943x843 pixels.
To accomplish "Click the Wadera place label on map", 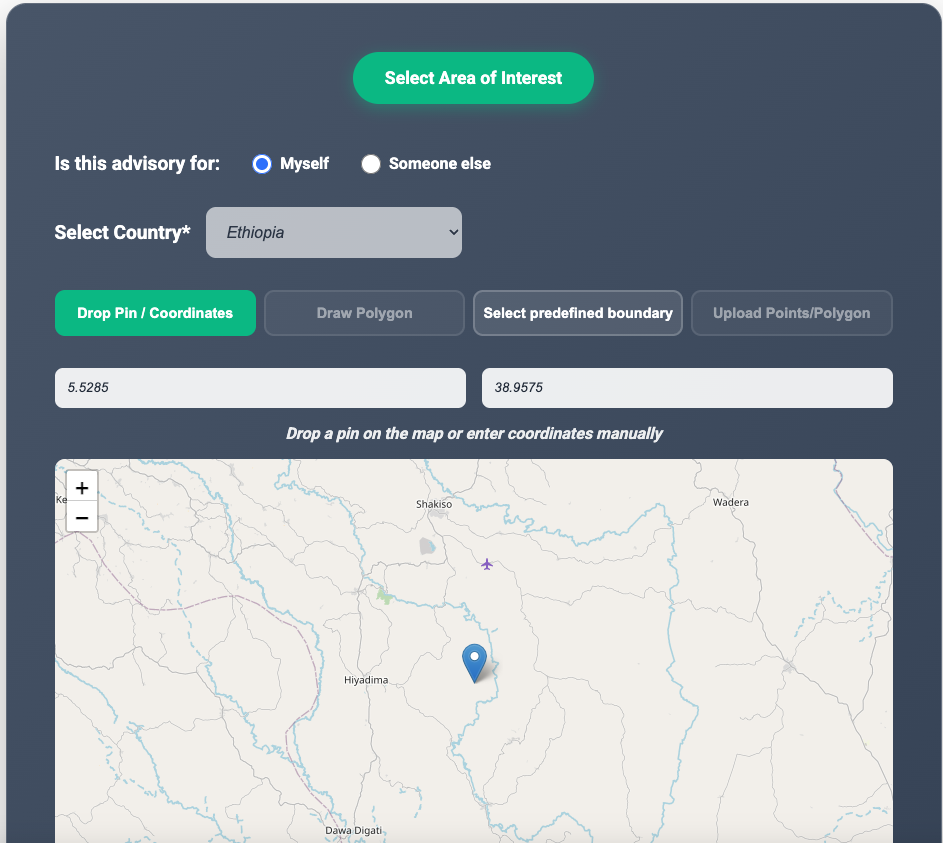I will 731,502.
